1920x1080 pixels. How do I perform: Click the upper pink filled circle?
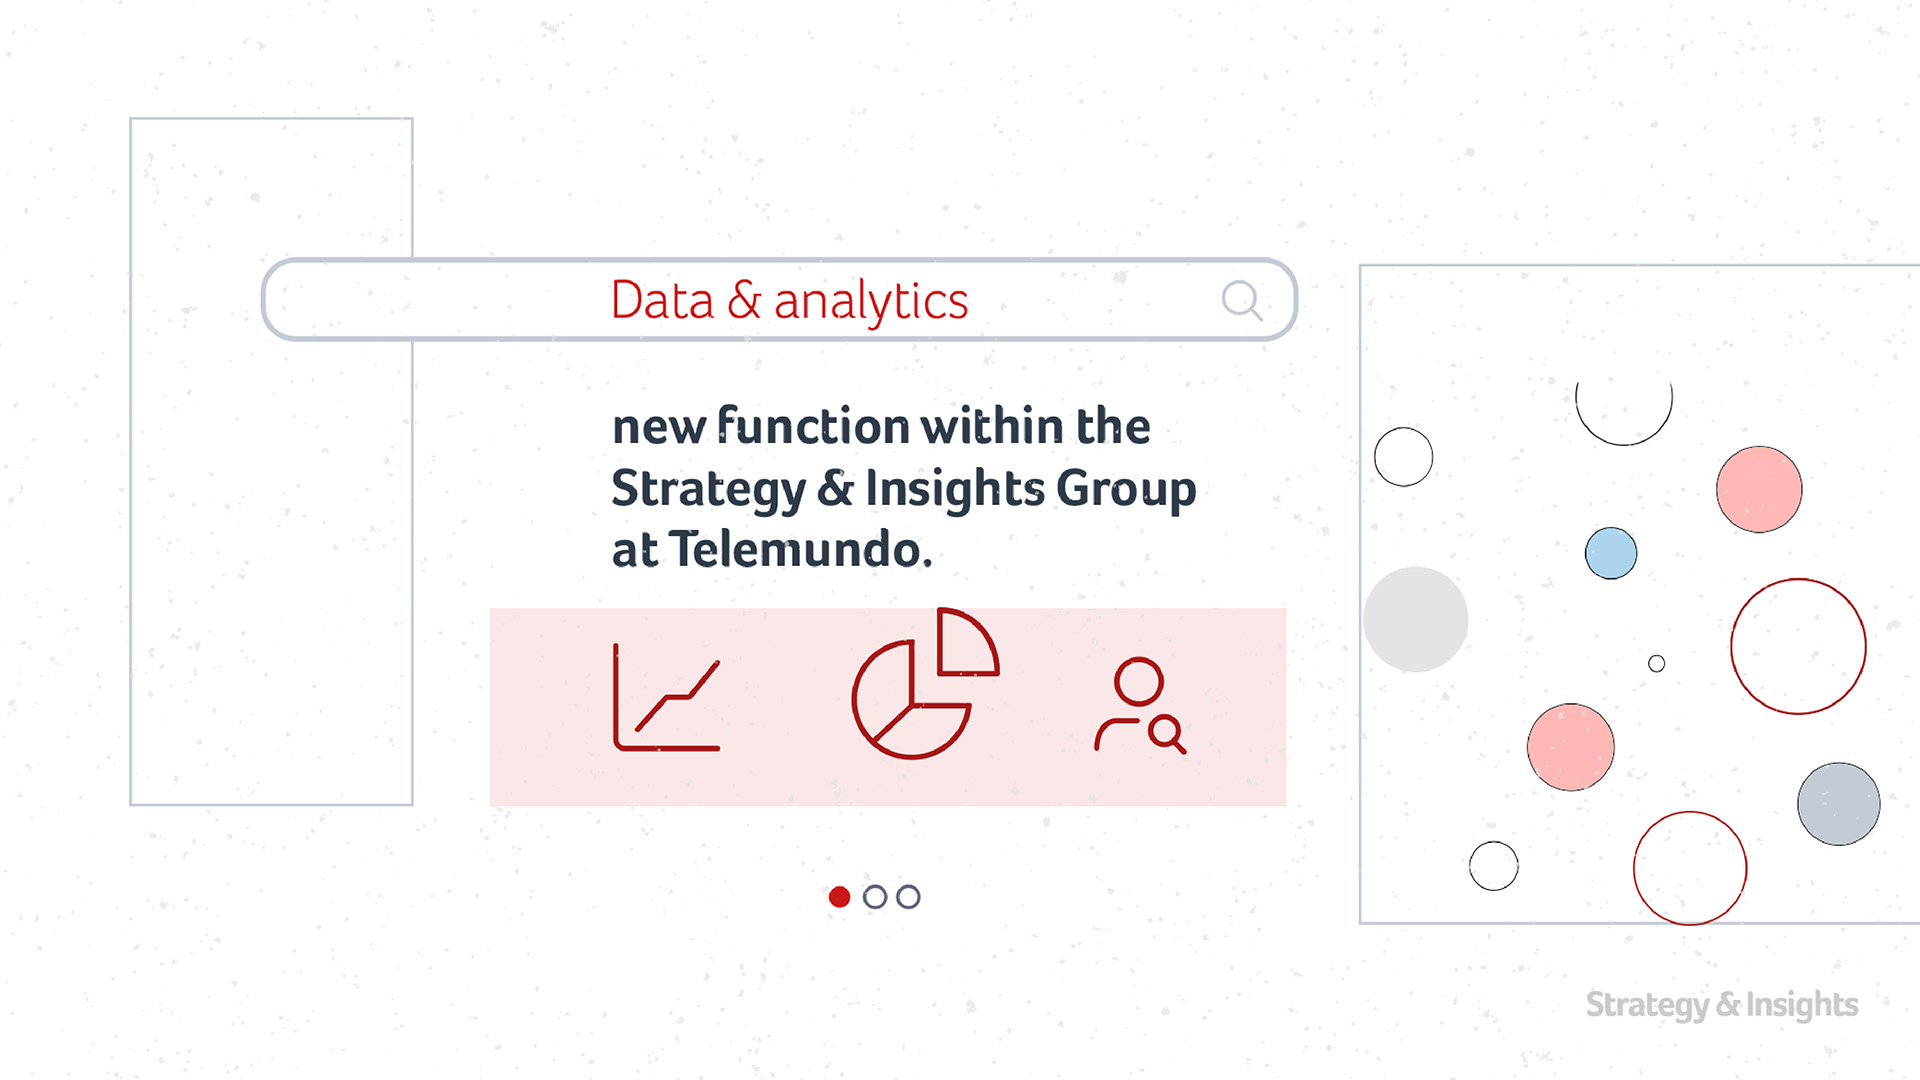pos(1759,489)
